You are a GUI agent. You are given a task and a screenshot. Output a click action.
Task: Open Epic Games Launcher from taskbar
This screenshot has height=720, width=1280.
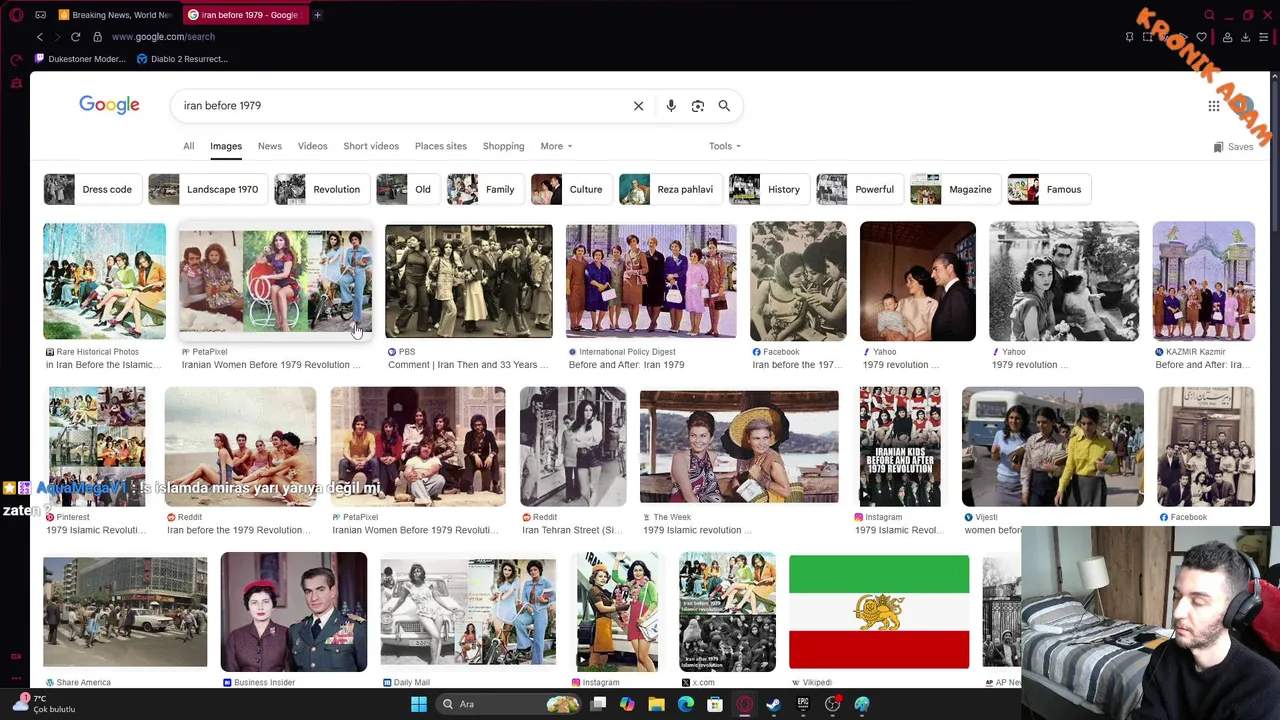point(803,704)
